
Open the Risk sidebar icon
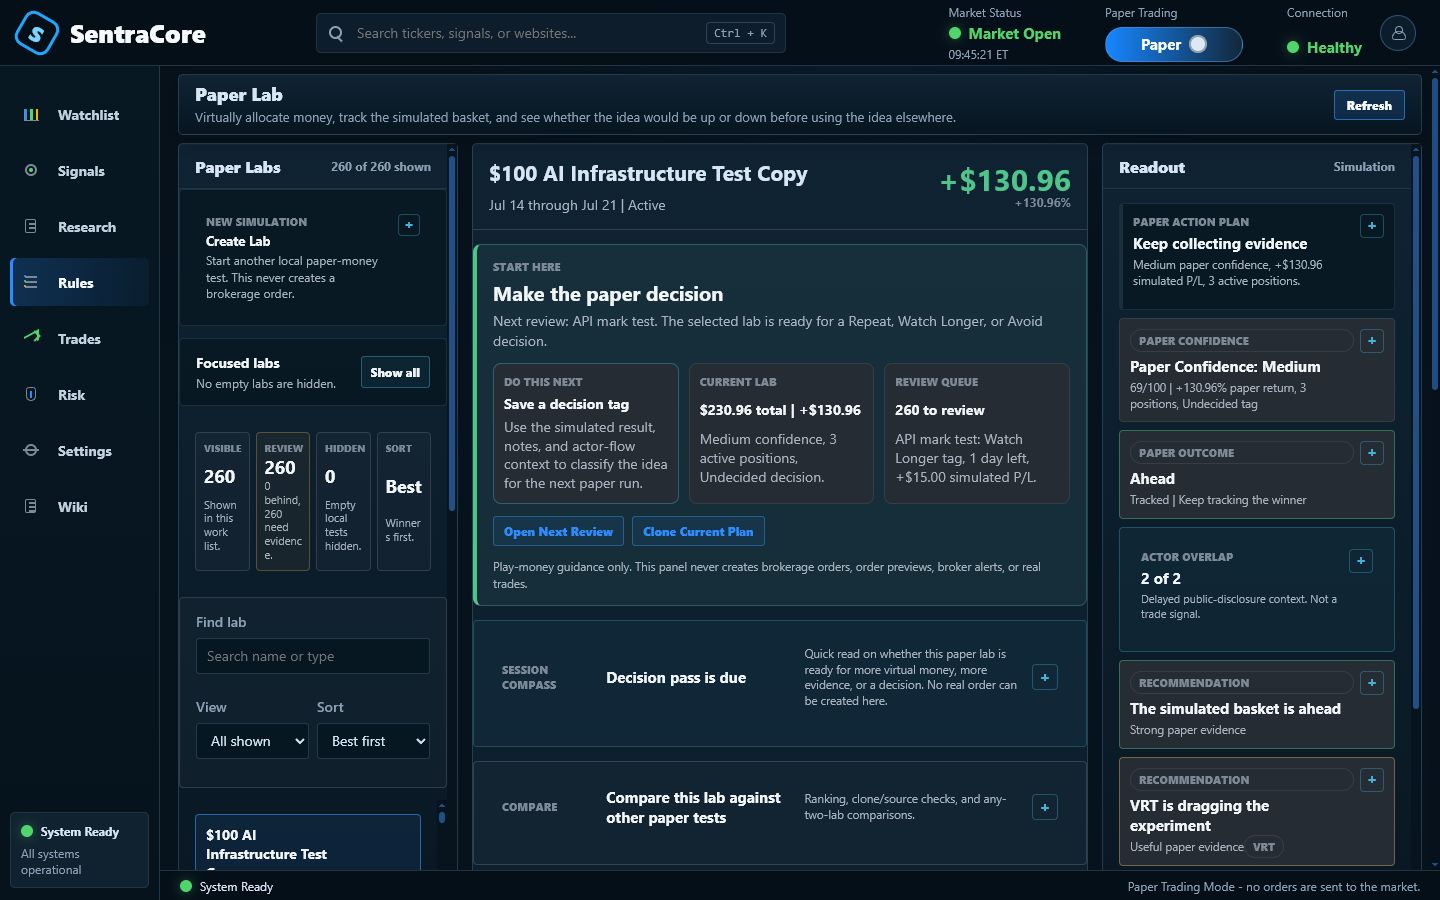tap(31, 395)
